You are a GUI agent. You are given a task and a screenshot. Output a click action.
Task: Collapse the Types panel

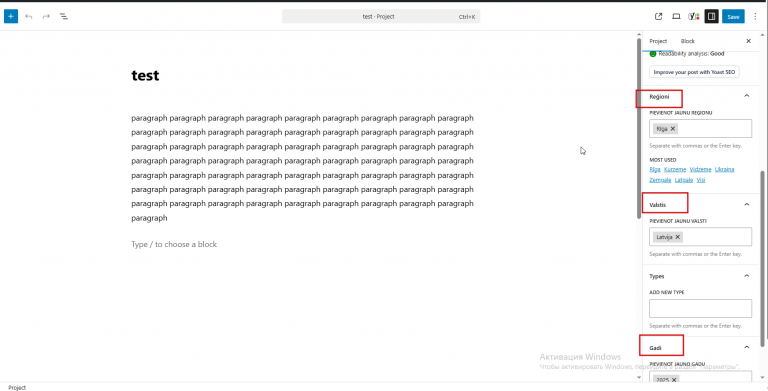746,276
